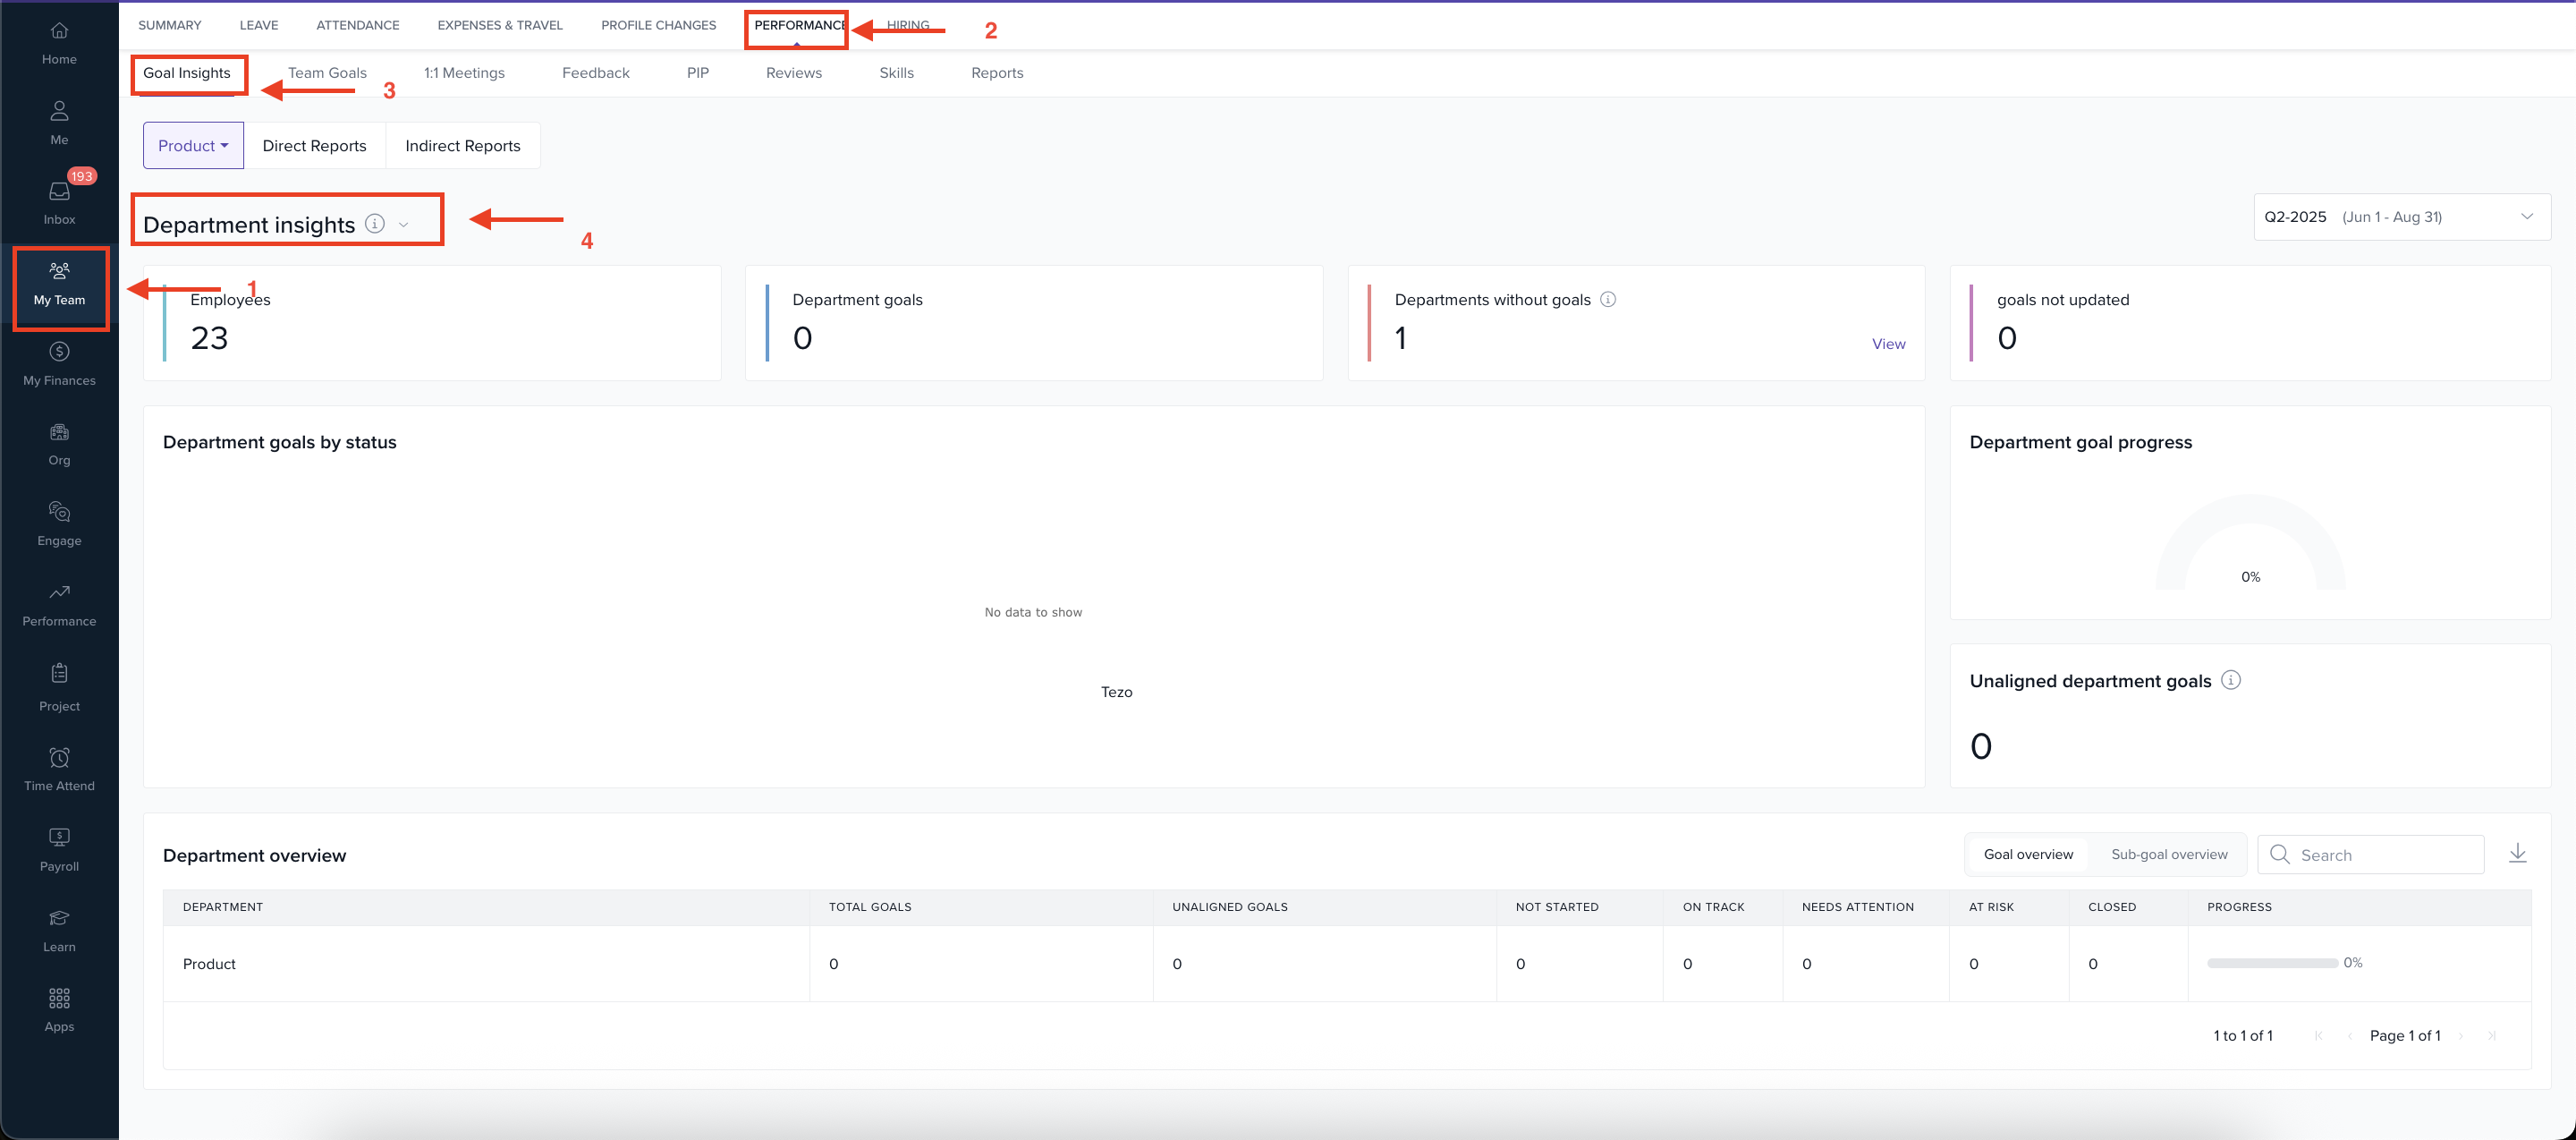Open the Product department dropdown
The height and width of the screenshot is (1140, 2576).
click(192, 145)
